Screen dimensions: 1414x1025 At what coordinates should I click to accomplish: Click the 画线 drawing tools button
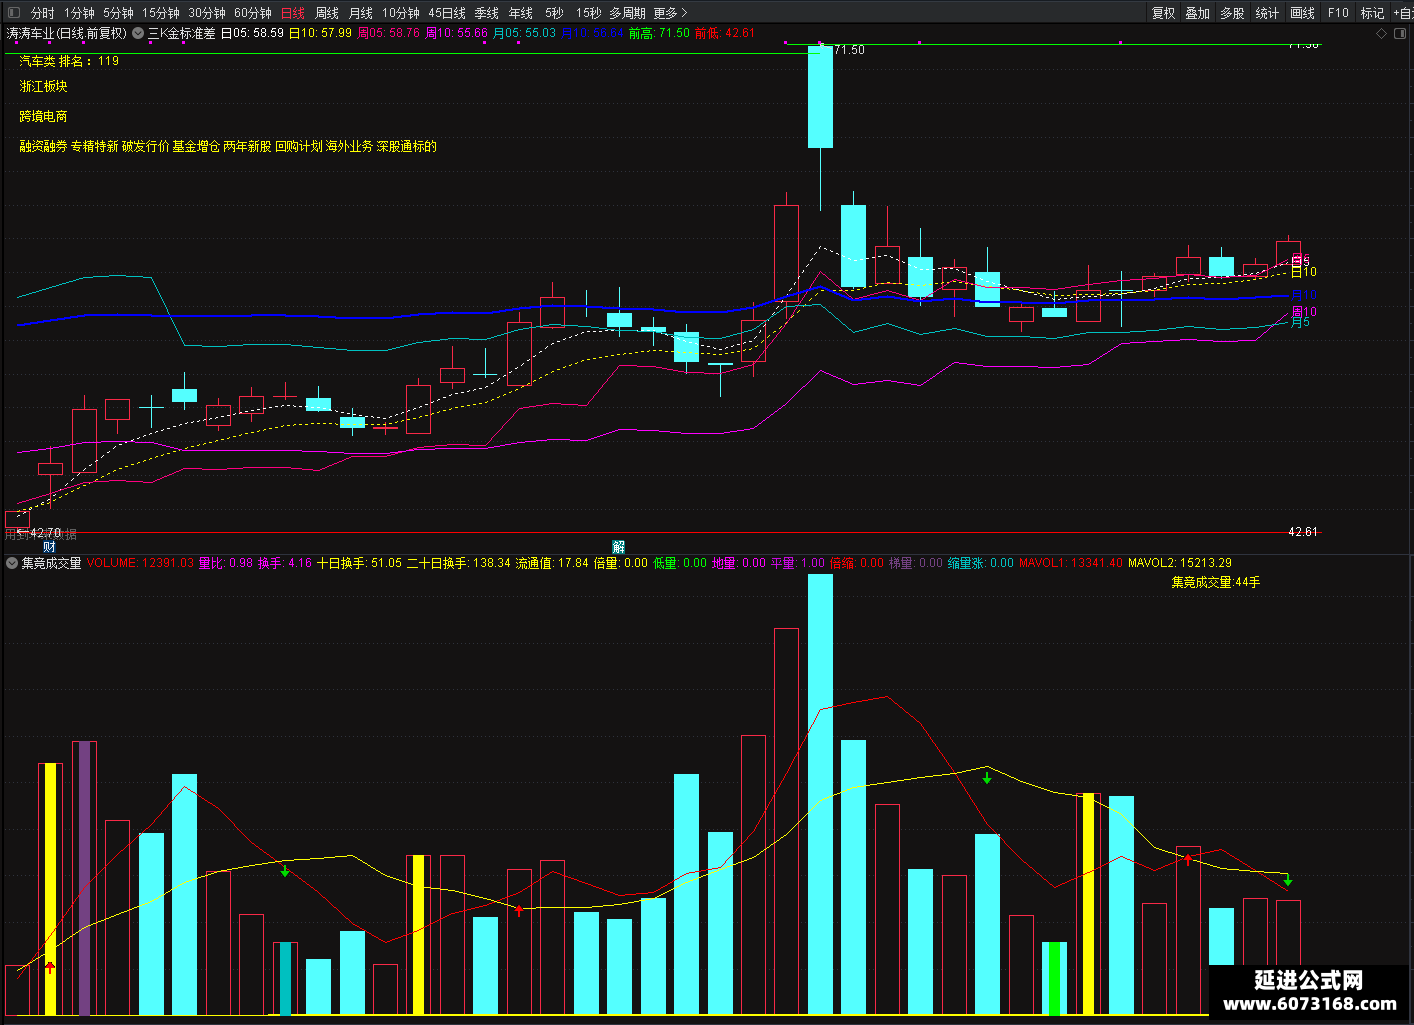(x=1302, y=13)
